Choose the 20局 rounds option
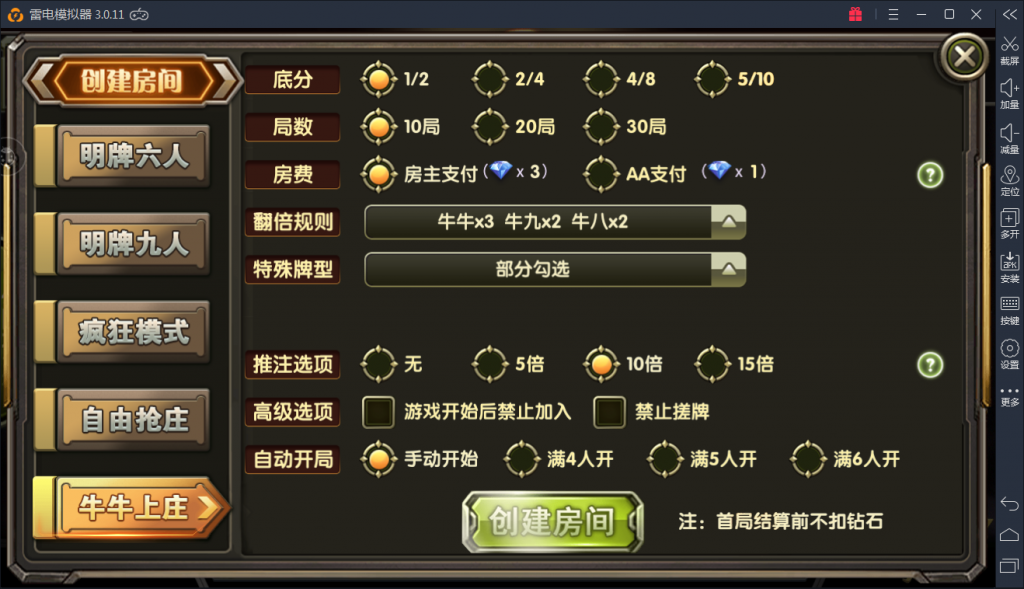The width and height of the screenshot is (1024, 589). pyautogui.click(x=490, y=127)
